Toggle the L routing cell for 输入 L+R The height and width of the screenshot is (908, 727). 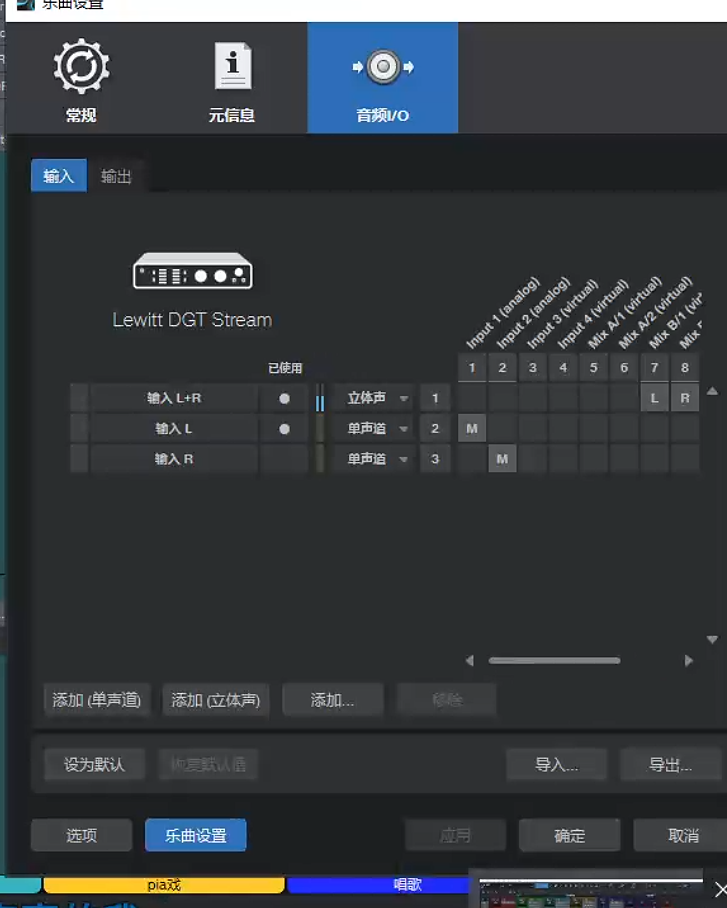pos(655,398)
